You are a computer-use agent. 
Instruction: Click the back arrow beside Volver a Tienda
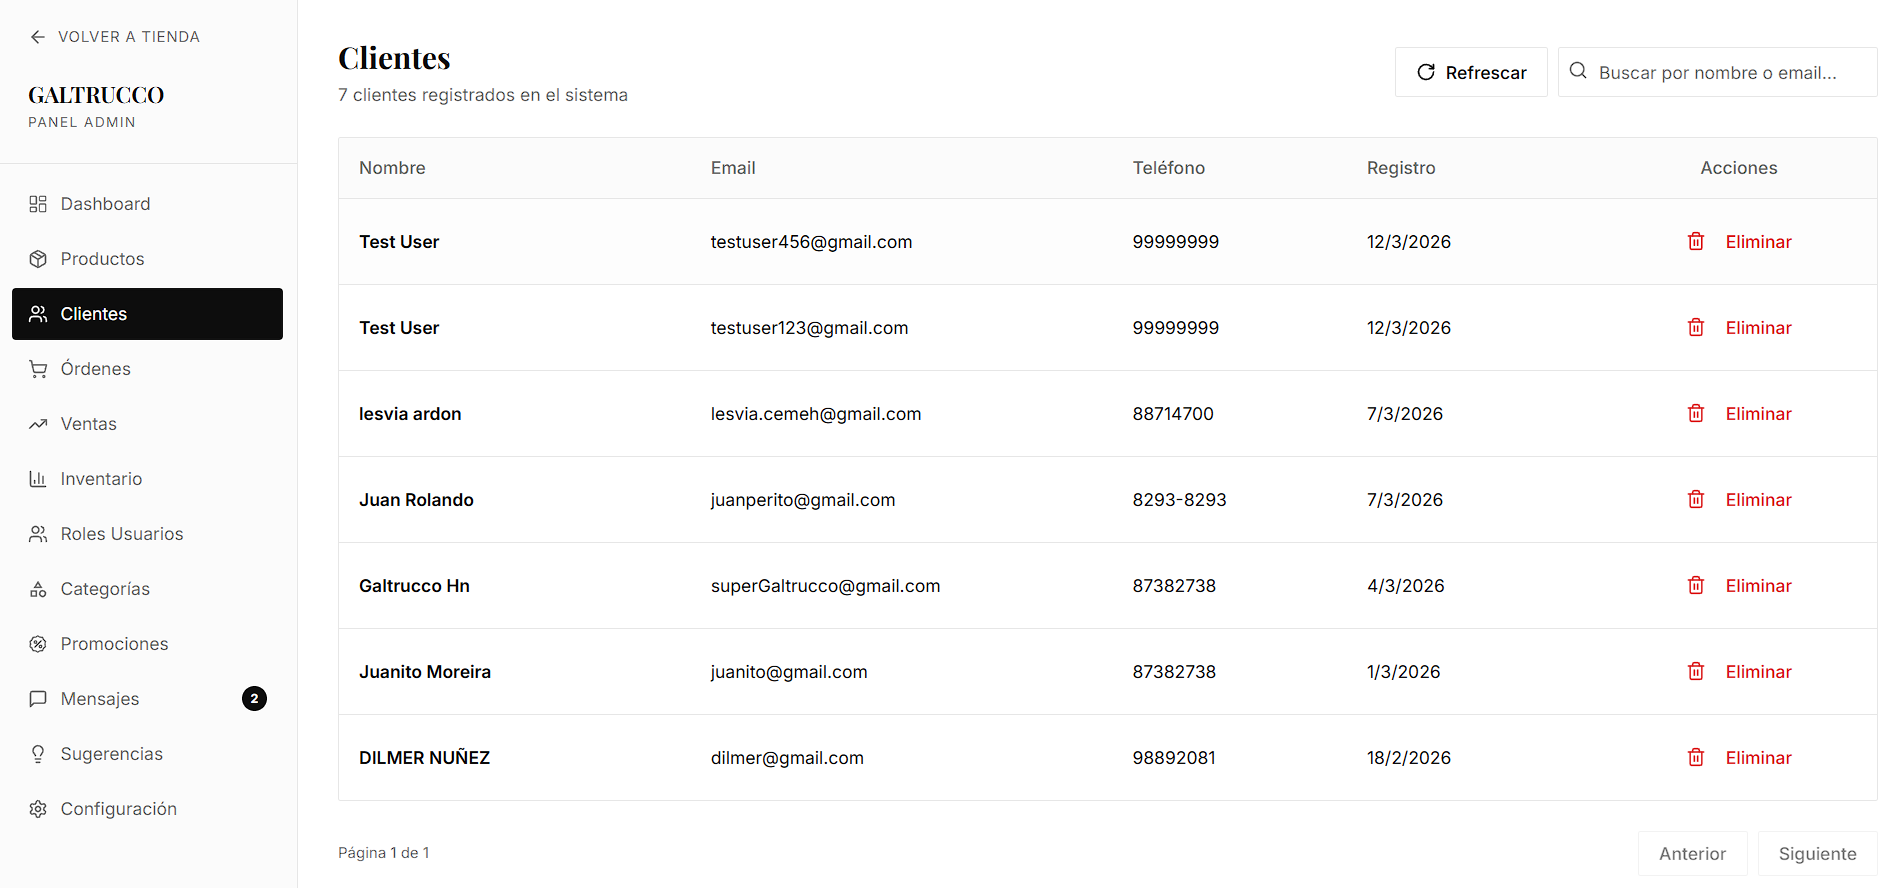click(x=38, y=37)
